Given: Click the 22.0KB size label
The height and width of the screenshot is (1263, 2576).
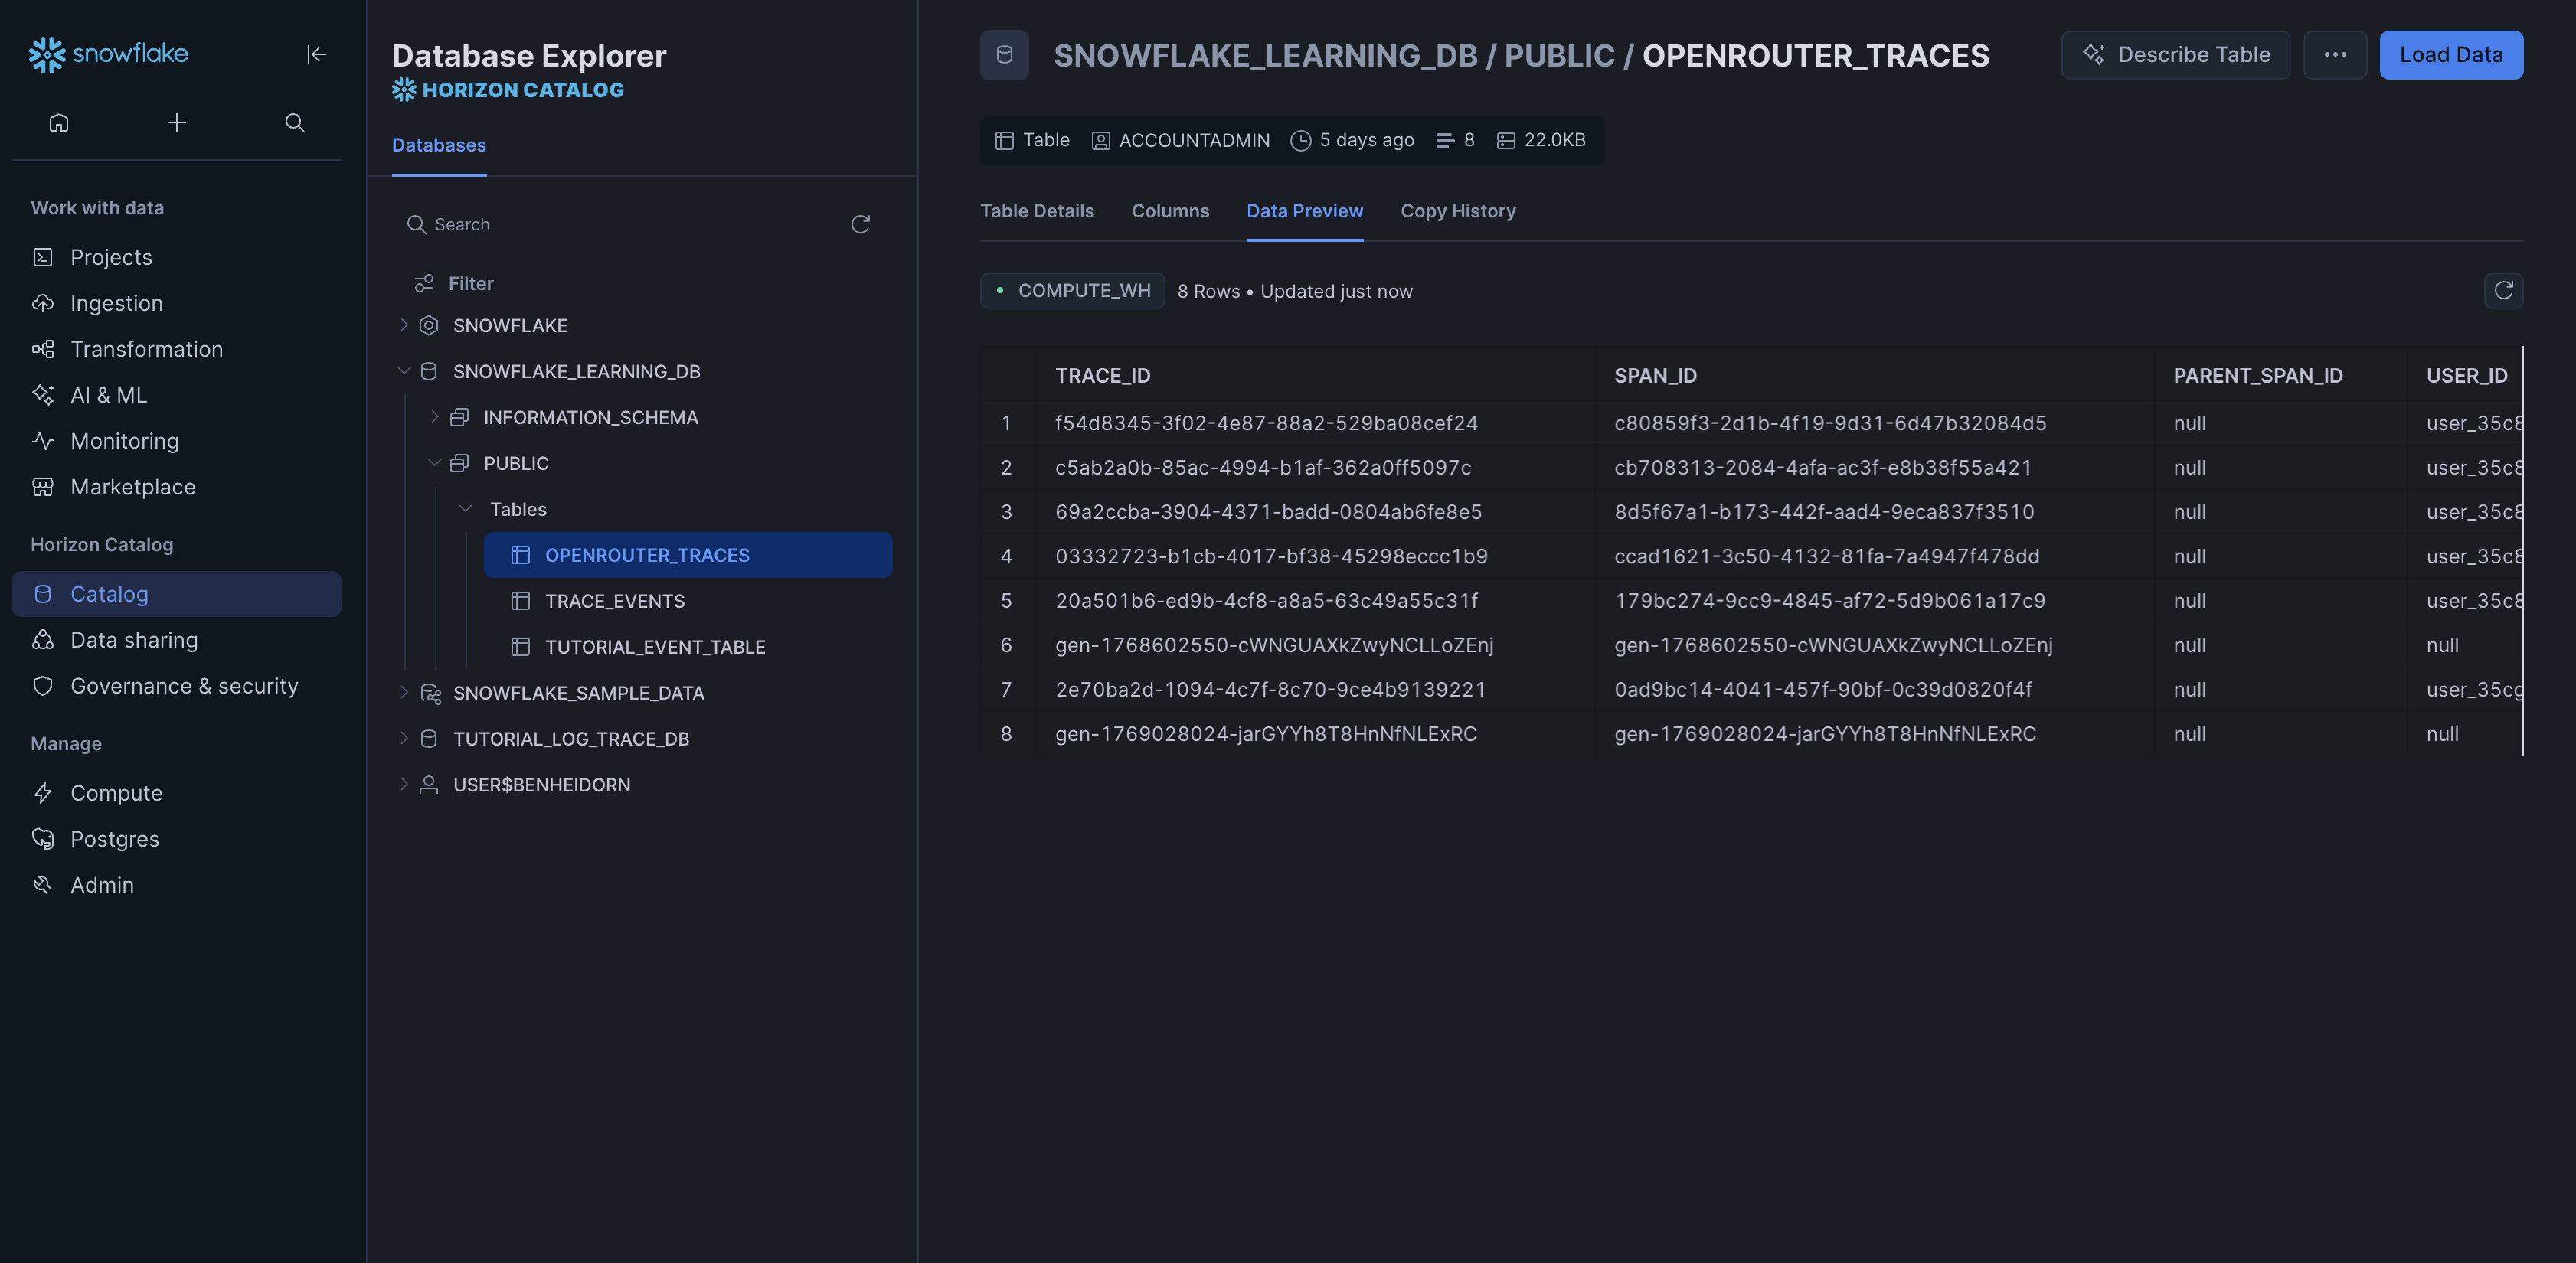Looking at the screenshot, I should (x=1540, y=140).
